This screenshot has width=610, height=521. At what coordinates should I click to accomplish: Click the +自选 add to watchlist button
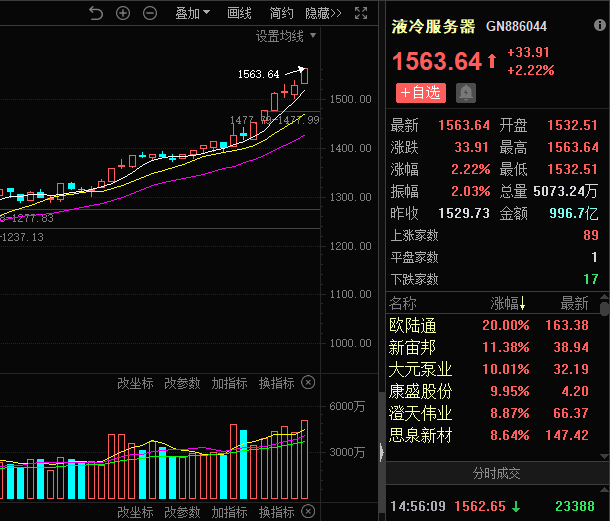pyautogui.click(x=420, y=93)
